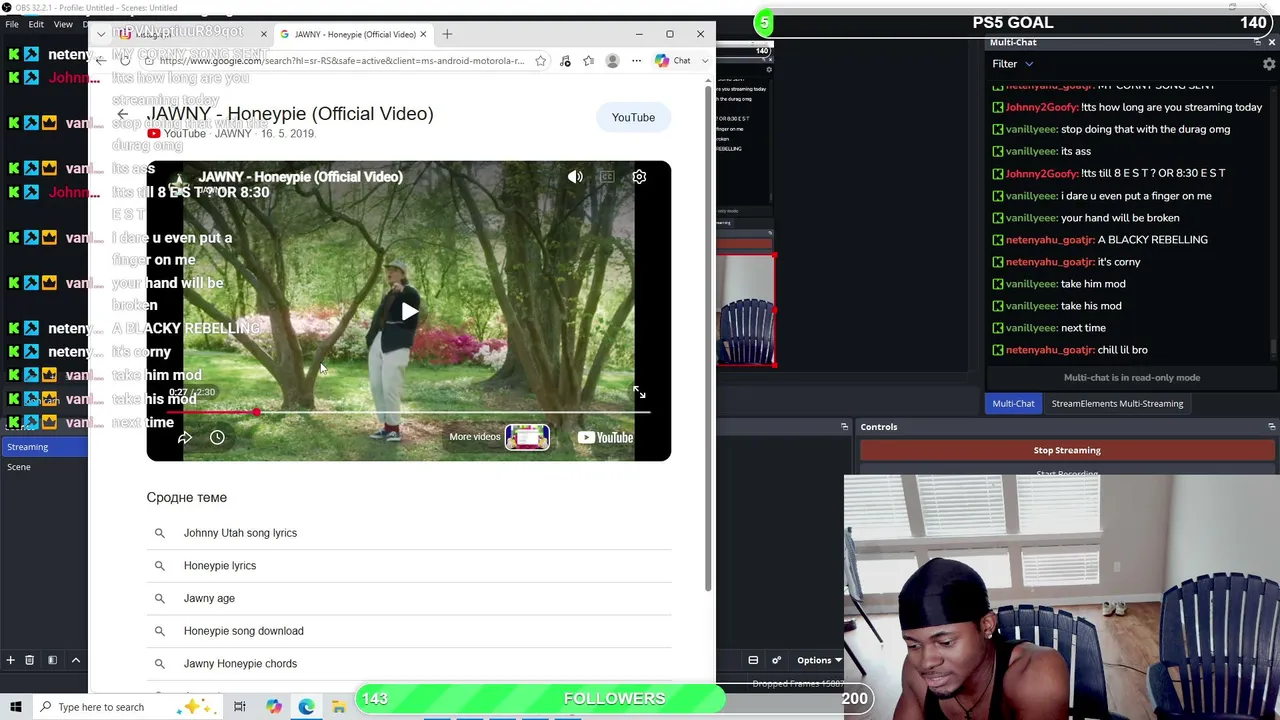Screen dimensions: 1280x720
Task: Open the browser music media control icon
Action: tap(565, 61)
